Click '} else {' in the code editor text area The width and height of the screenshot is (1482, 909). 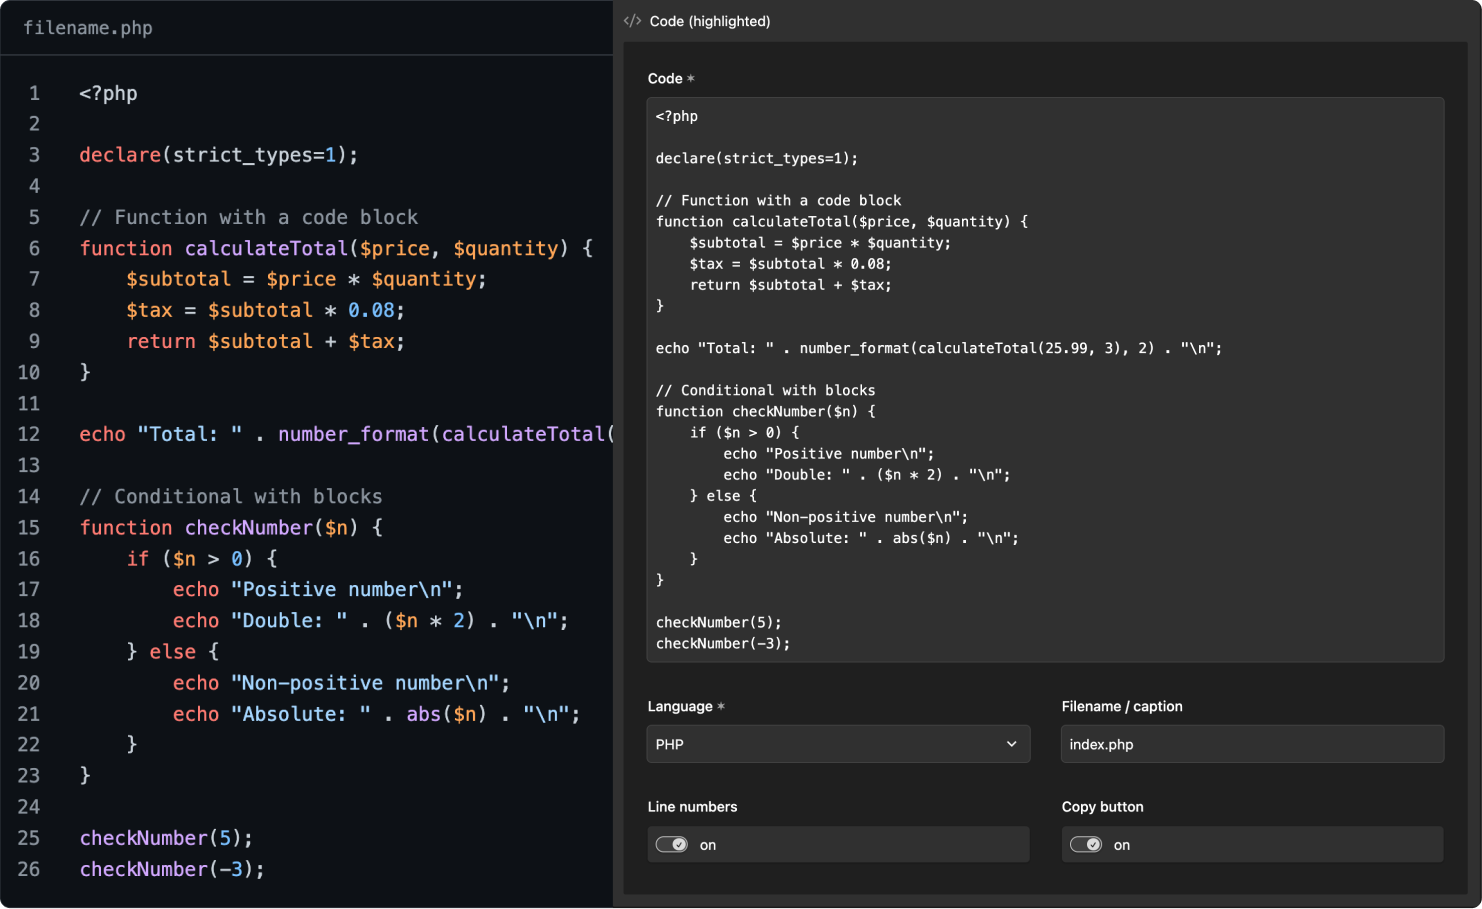pyautogui.click(x=723, y=496)
